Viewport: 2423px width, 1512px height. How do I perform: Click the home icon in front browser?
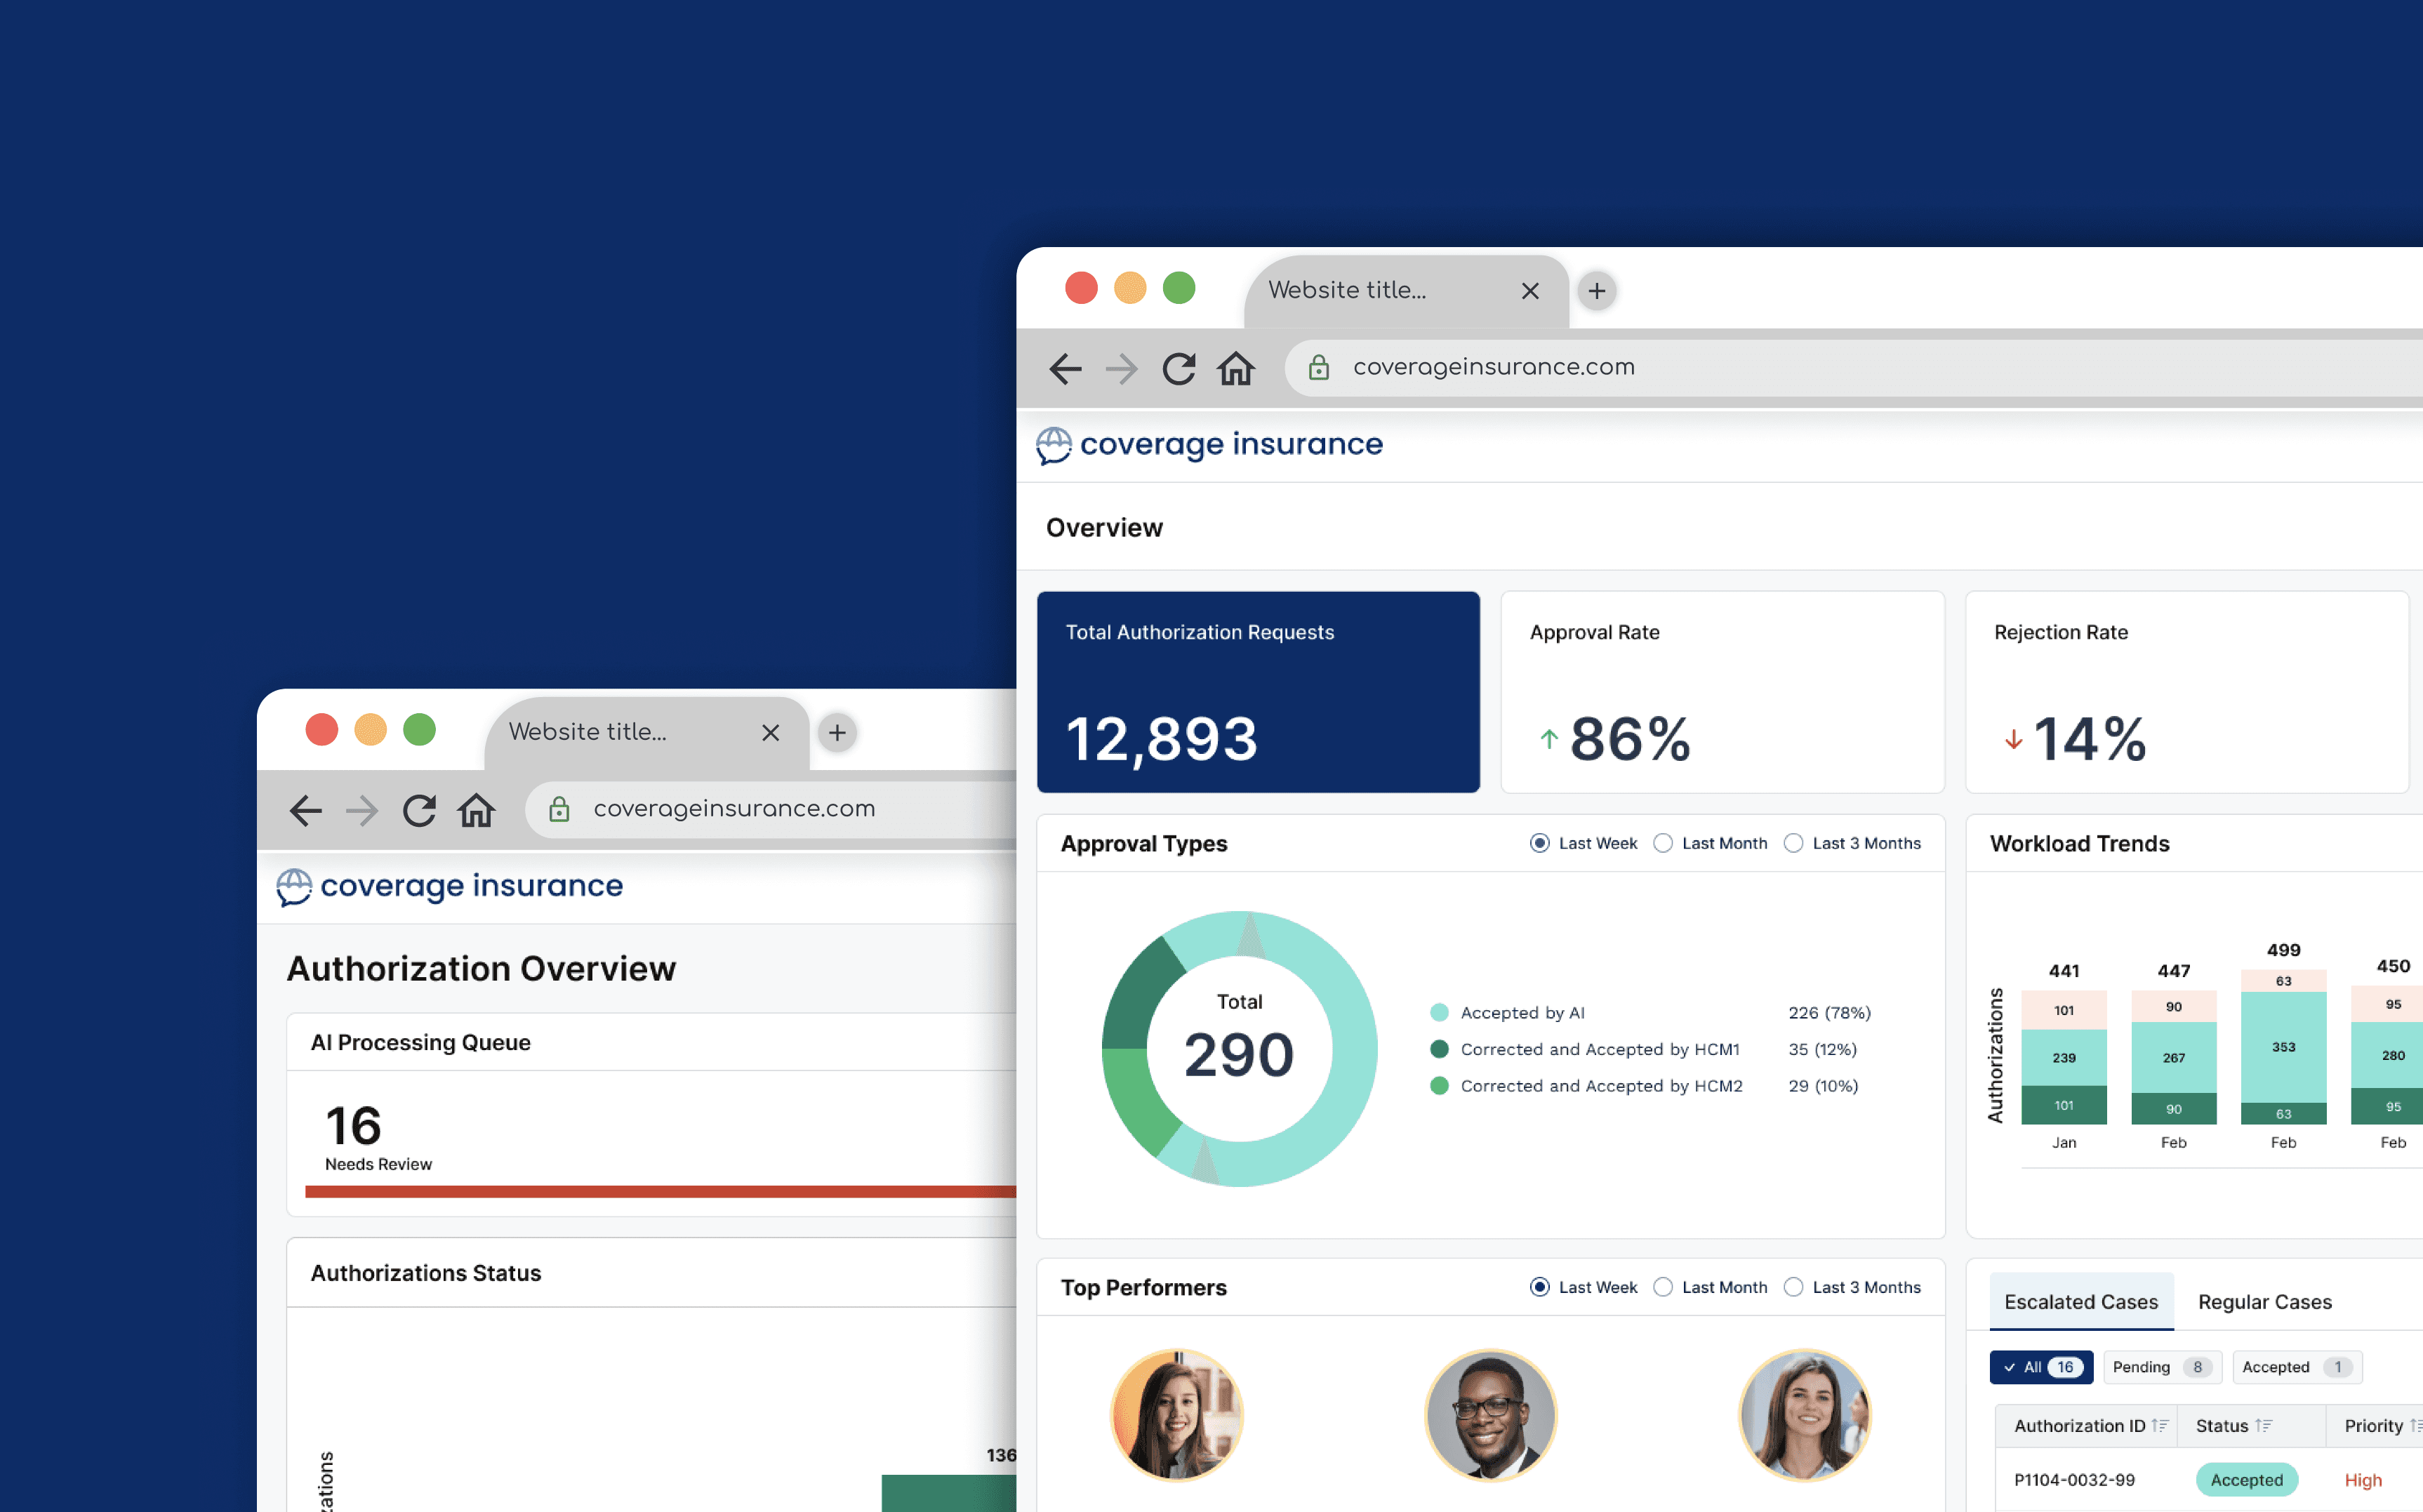pyautogui.click(x=1235, y=368)
